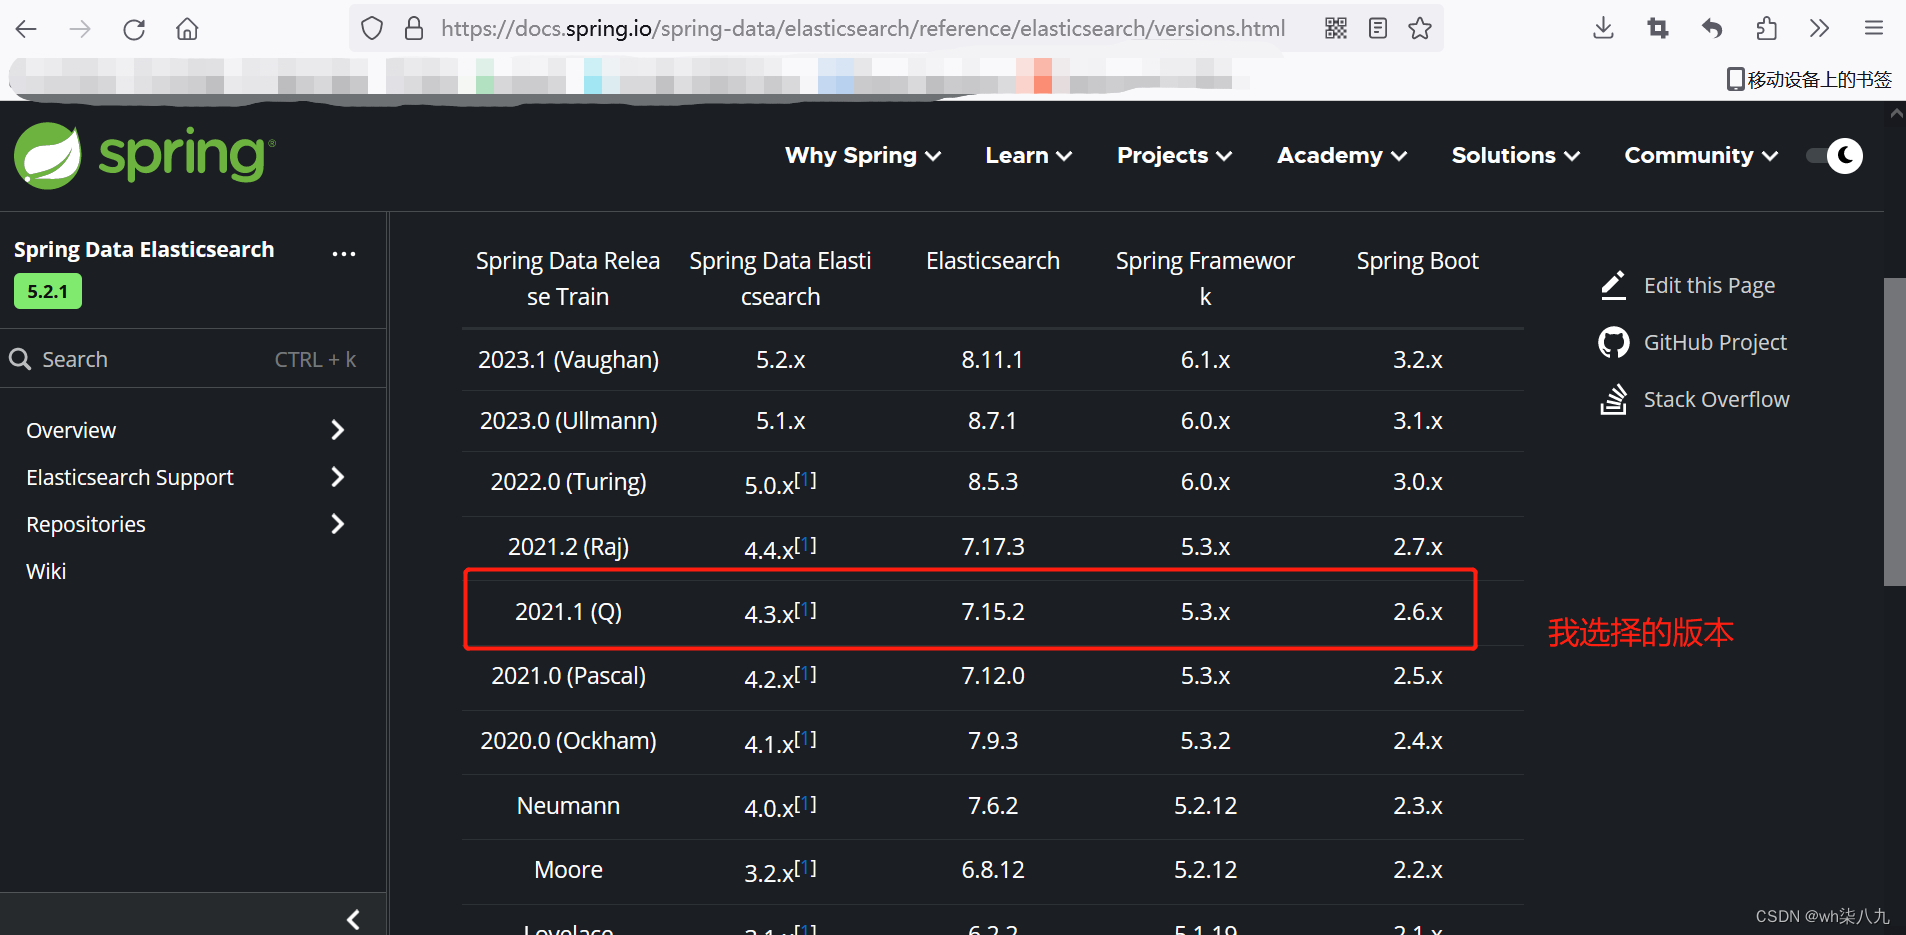Open the Projects menu
Image resolution: width=1906 pixels, height=935 pixels.
[1174, 156]
